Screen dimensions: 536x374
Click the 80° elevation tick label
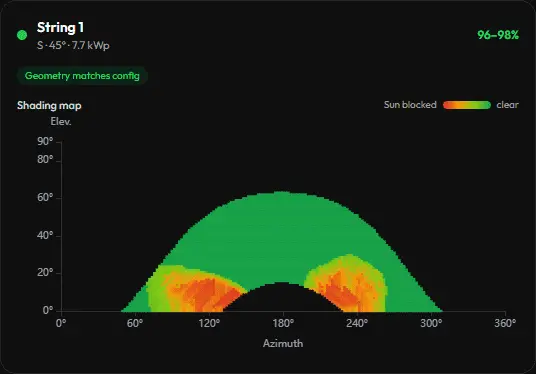pyautogui.click(x=45, y=159)
